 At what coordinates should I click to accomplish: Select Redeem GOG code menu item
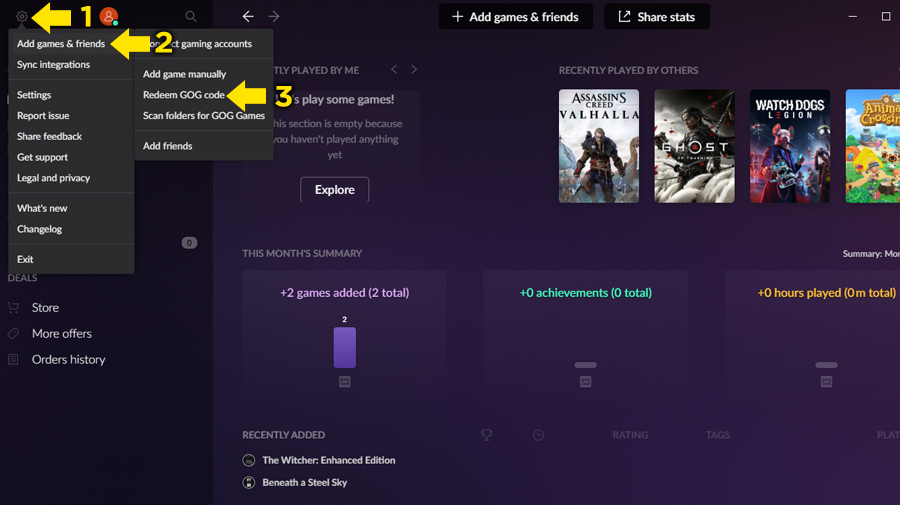(183, 95)
